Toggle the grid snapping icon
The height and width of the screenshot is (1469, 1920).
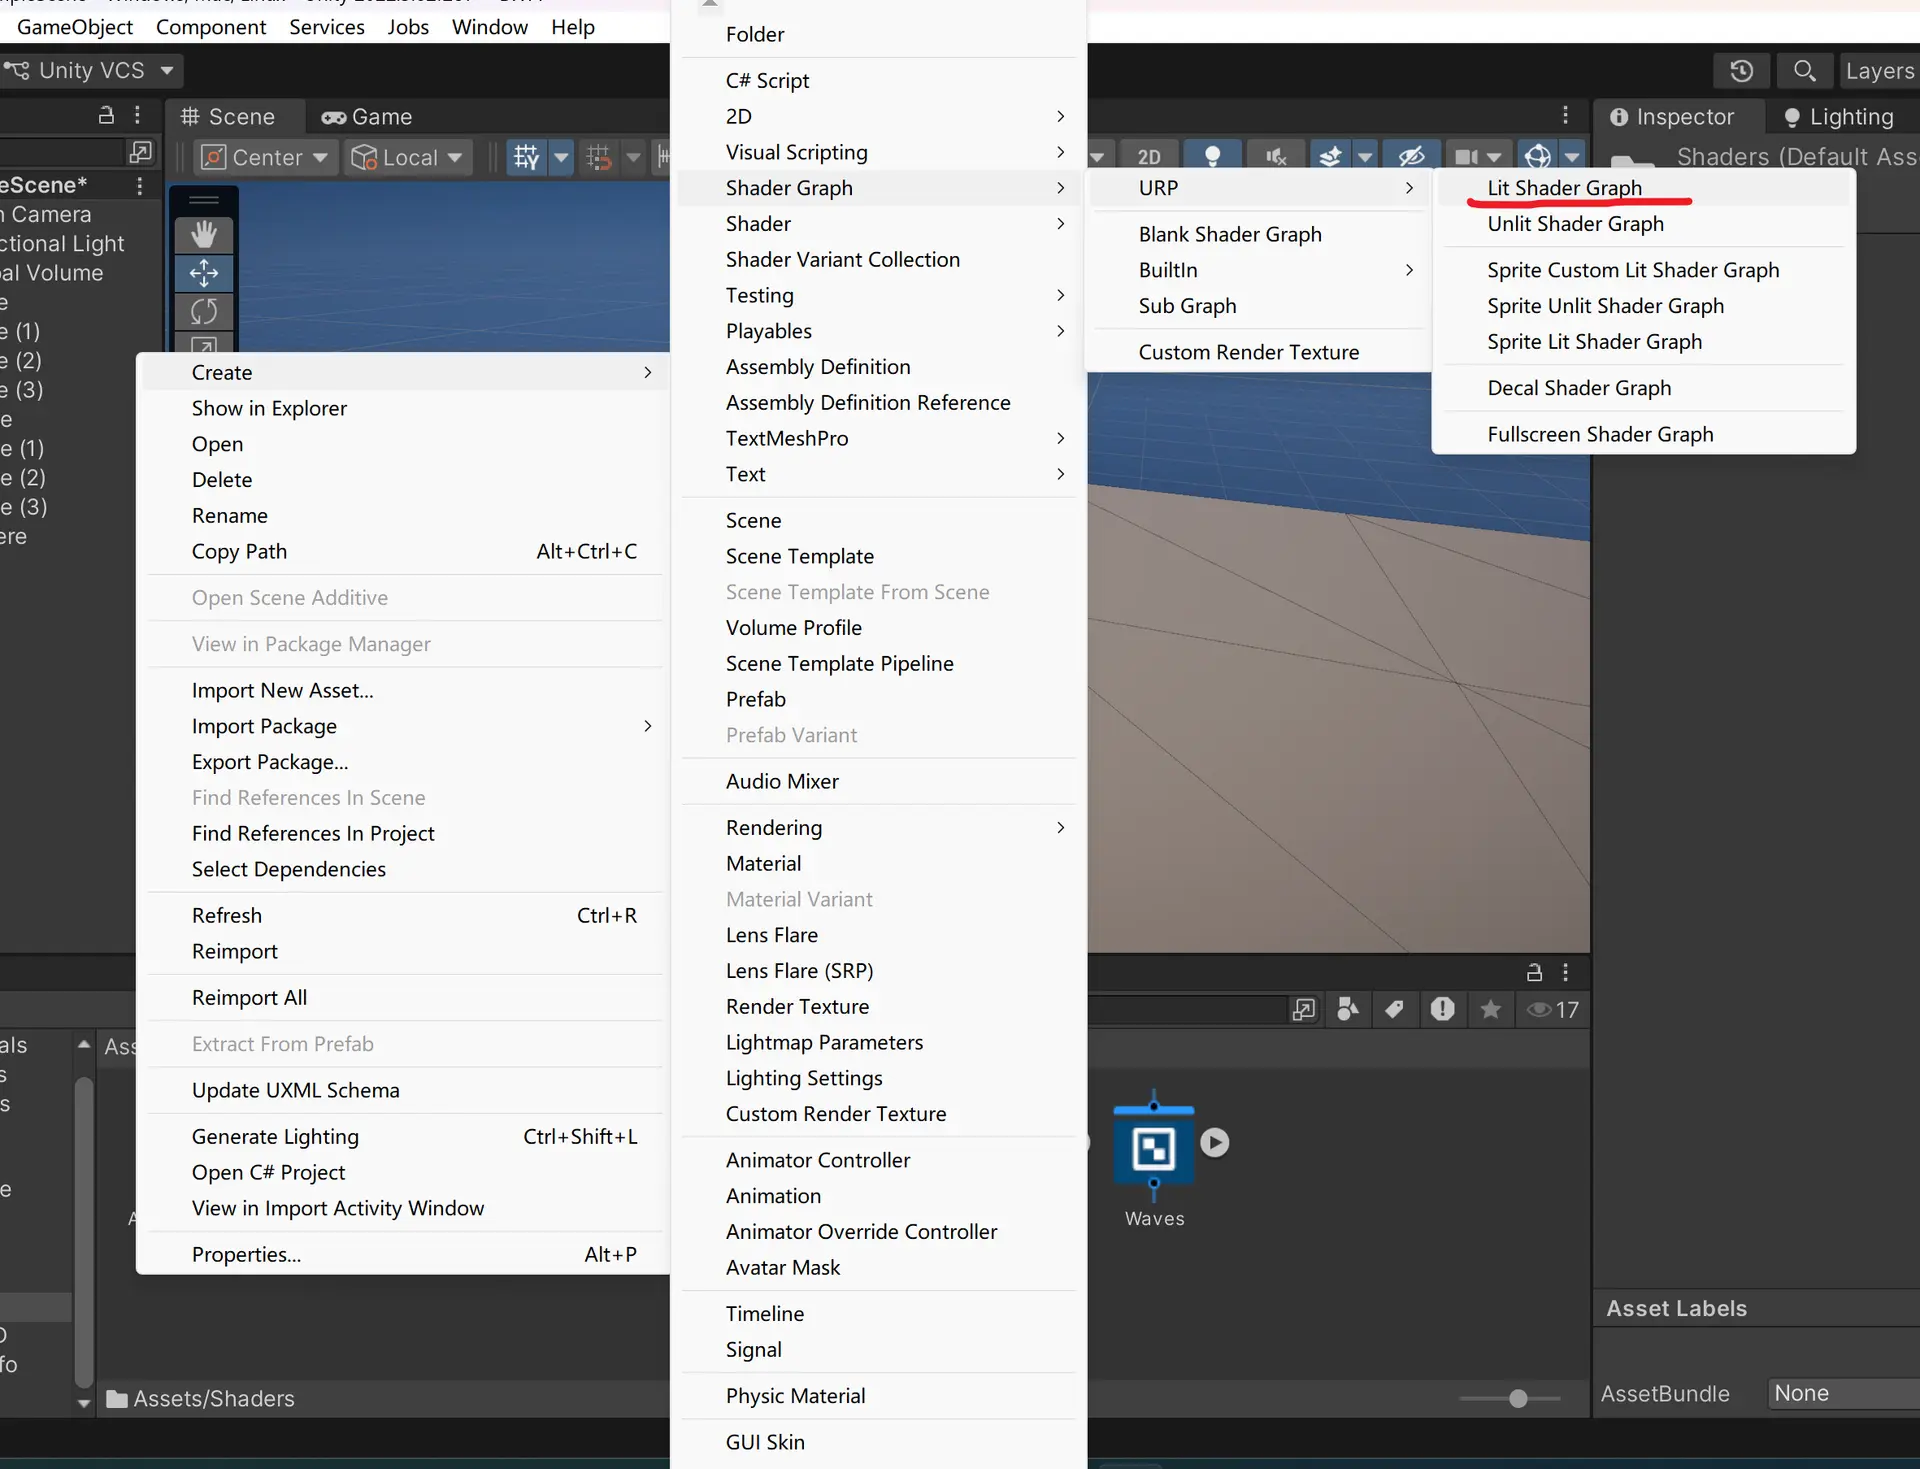click(x=599, y=157)
